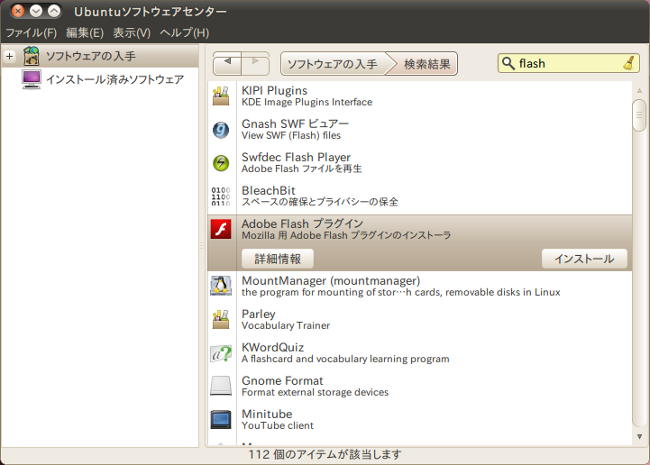Viewport: 650px width, 465px height.
Task: Click the Minitube monitor icon
Action: point(221,418)
